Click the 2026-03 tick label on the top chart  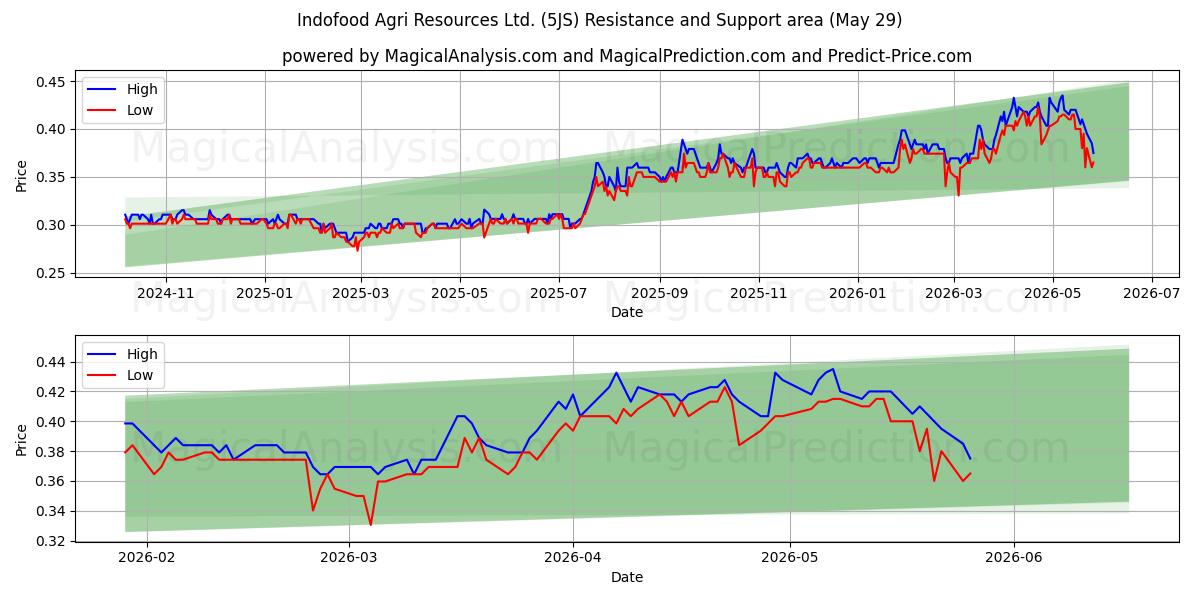pyautogui.click(x=953, y=293)
